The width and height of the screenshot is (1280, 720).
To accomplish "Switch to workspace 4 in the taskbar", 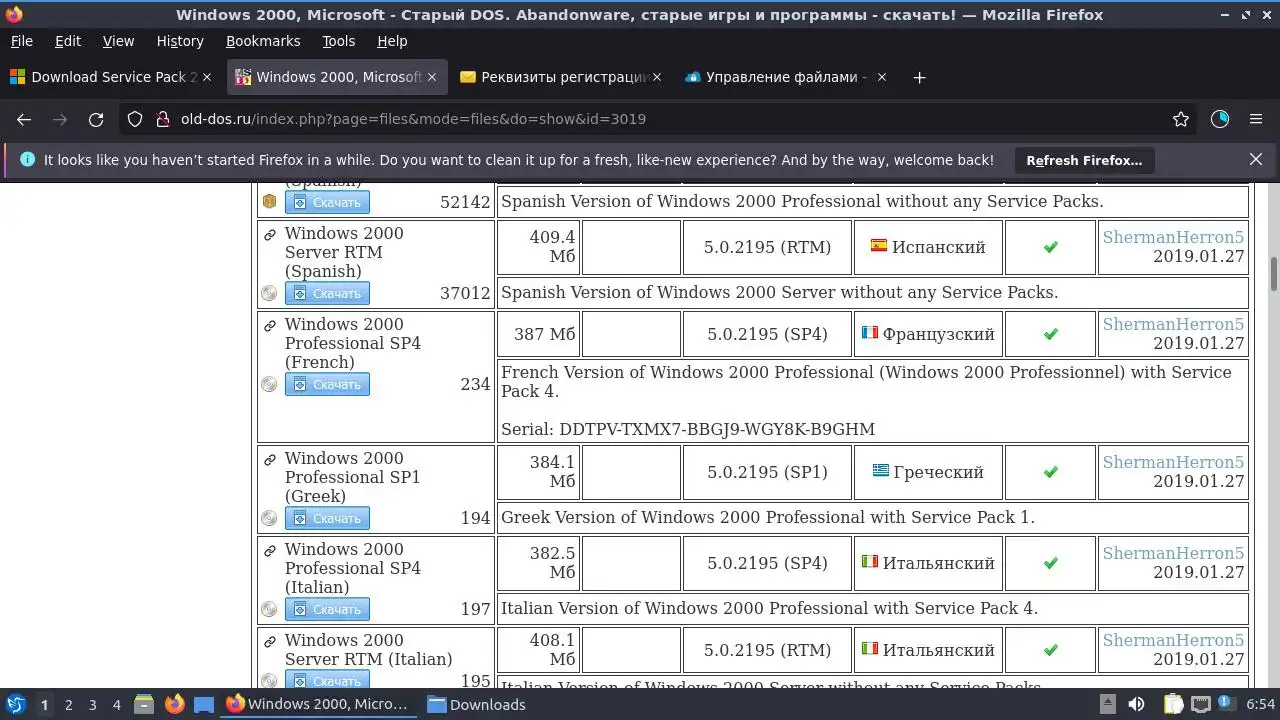I will [x=116, y=704].
